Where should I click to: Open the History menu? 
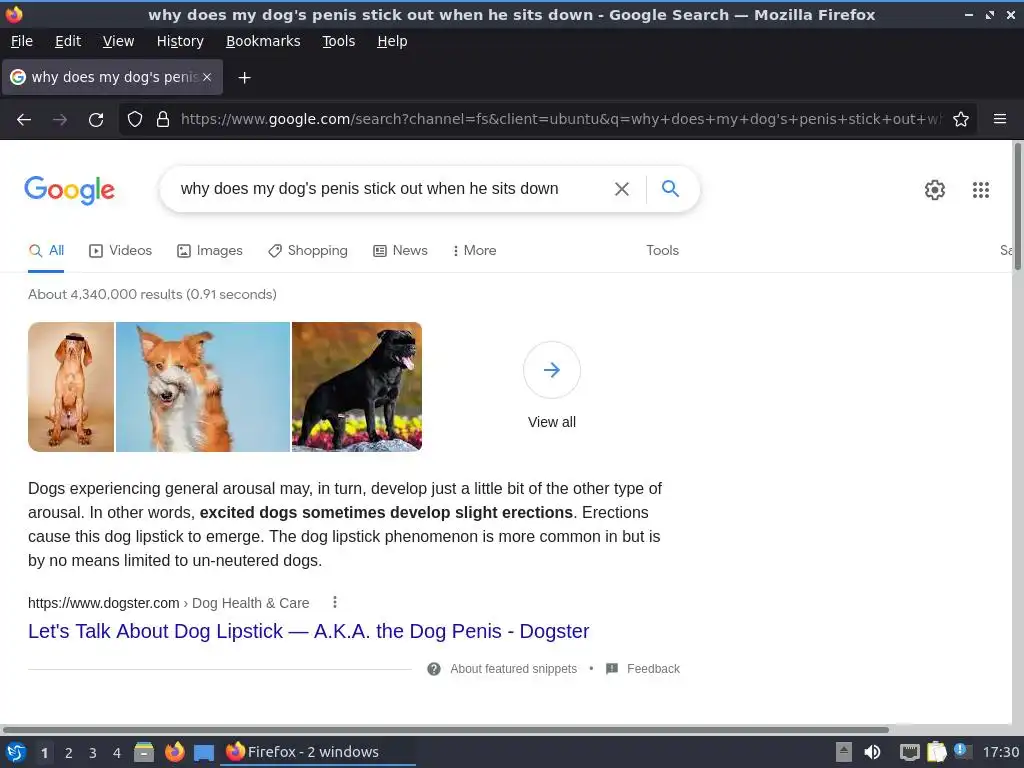(x=180, y=41)
